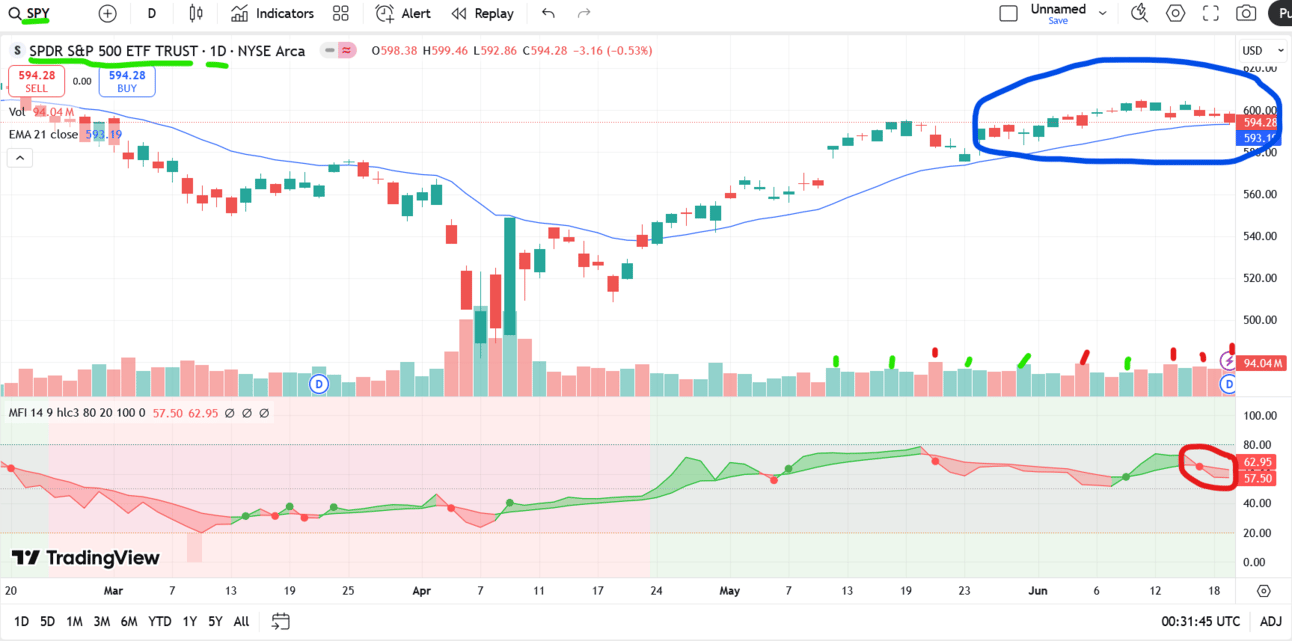Open time axis settings gear

pos(1264,591)
